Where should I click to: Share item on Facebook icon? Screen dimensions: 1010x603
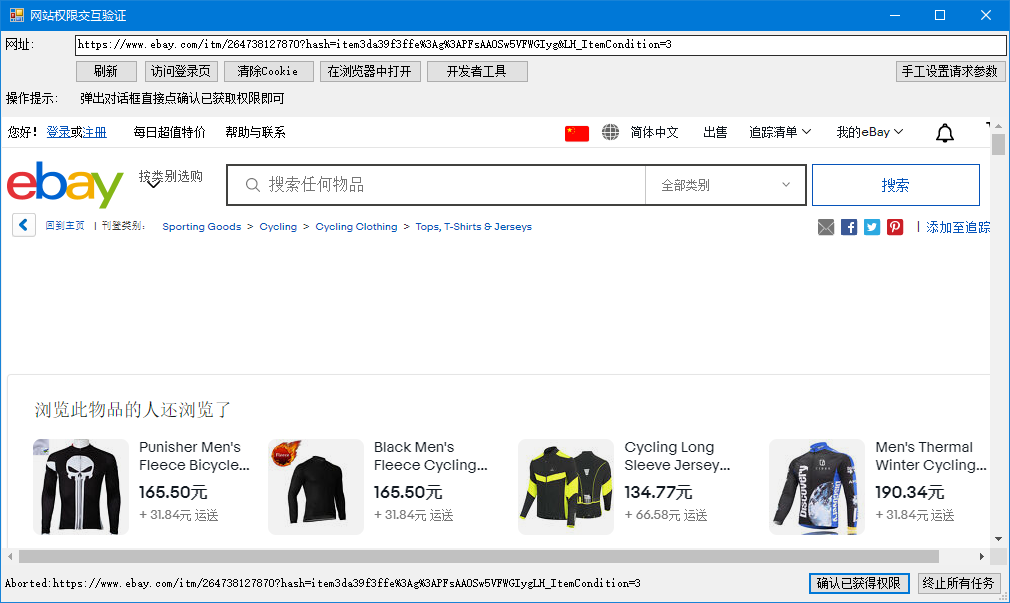[x=849, y=227]
